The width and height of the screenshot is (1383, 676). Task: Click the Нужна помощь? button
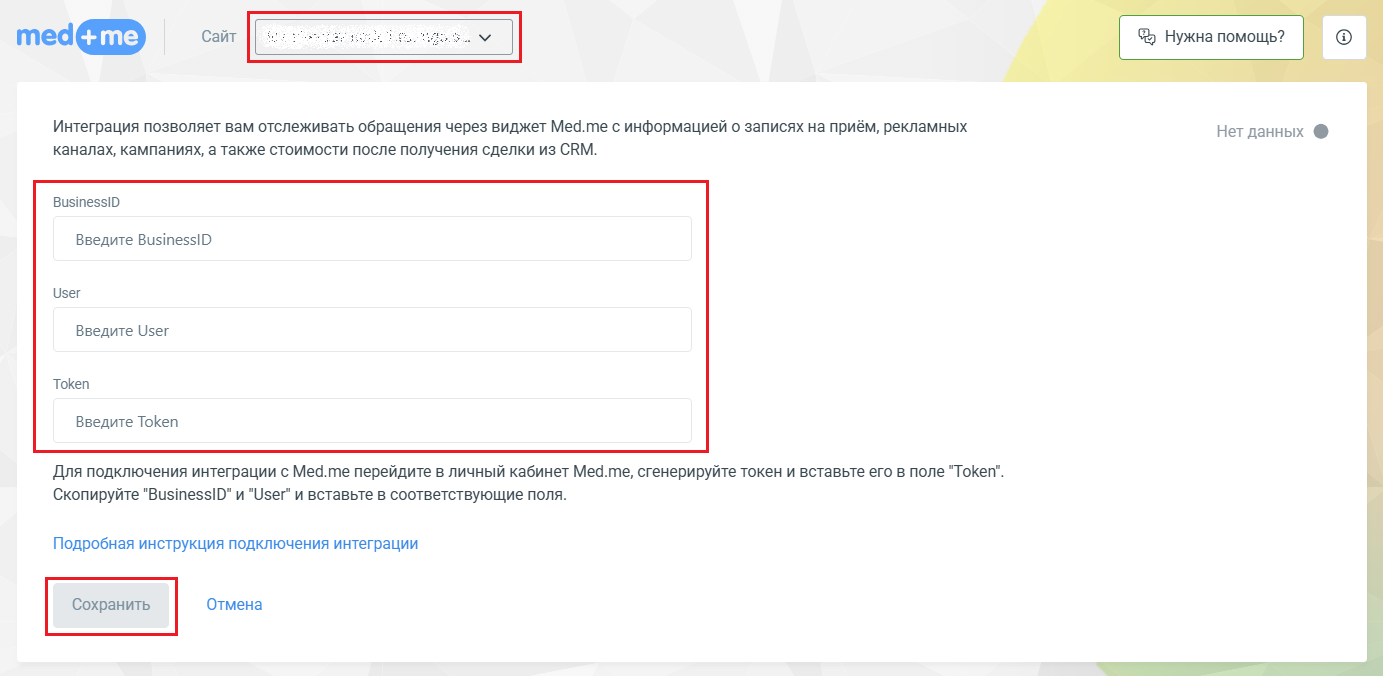(x=1211, y=37)
